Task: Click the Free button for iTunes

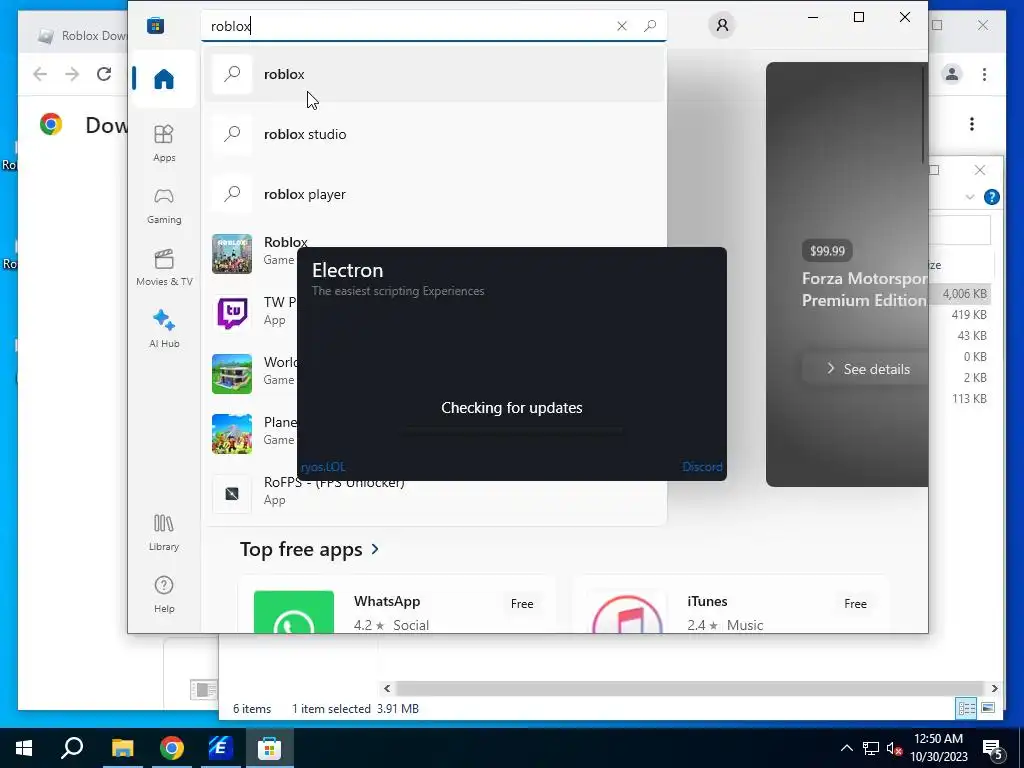Action: coord(855,604)
